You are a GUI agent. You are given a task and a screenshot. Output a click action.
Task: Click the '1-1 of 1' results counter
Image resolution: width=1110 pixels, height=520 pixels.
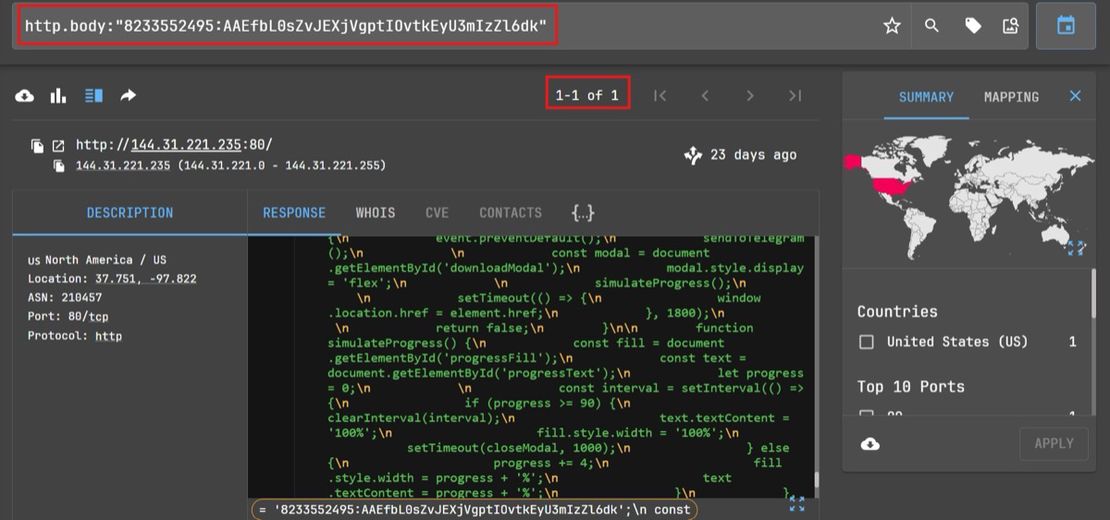(x=587, y=96)
